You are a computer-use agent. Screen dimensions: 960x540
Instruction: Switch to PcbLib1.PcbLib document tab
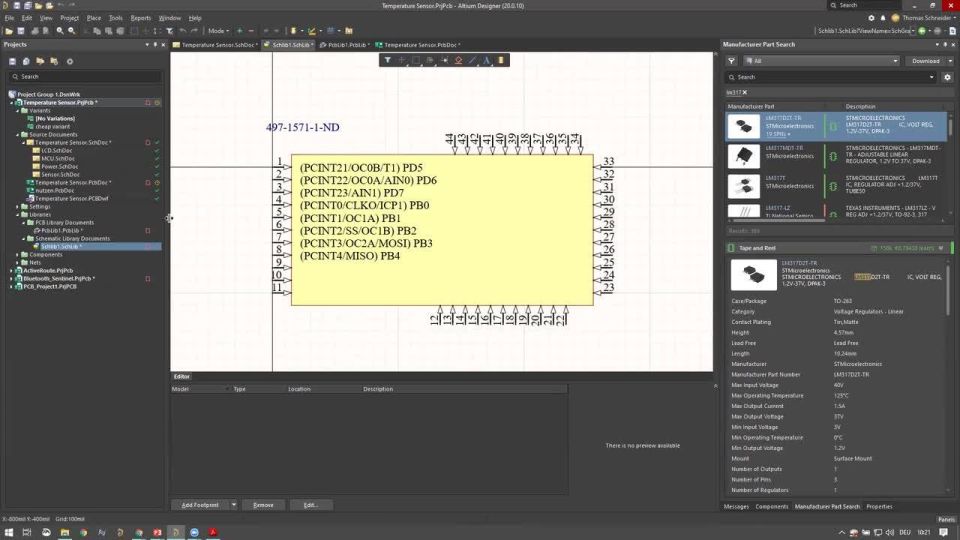click(x=345, y=45)
